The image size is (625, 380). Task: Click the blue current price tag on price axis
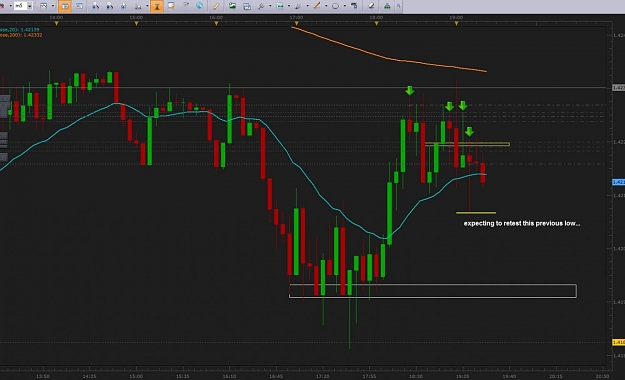[619, 182]
